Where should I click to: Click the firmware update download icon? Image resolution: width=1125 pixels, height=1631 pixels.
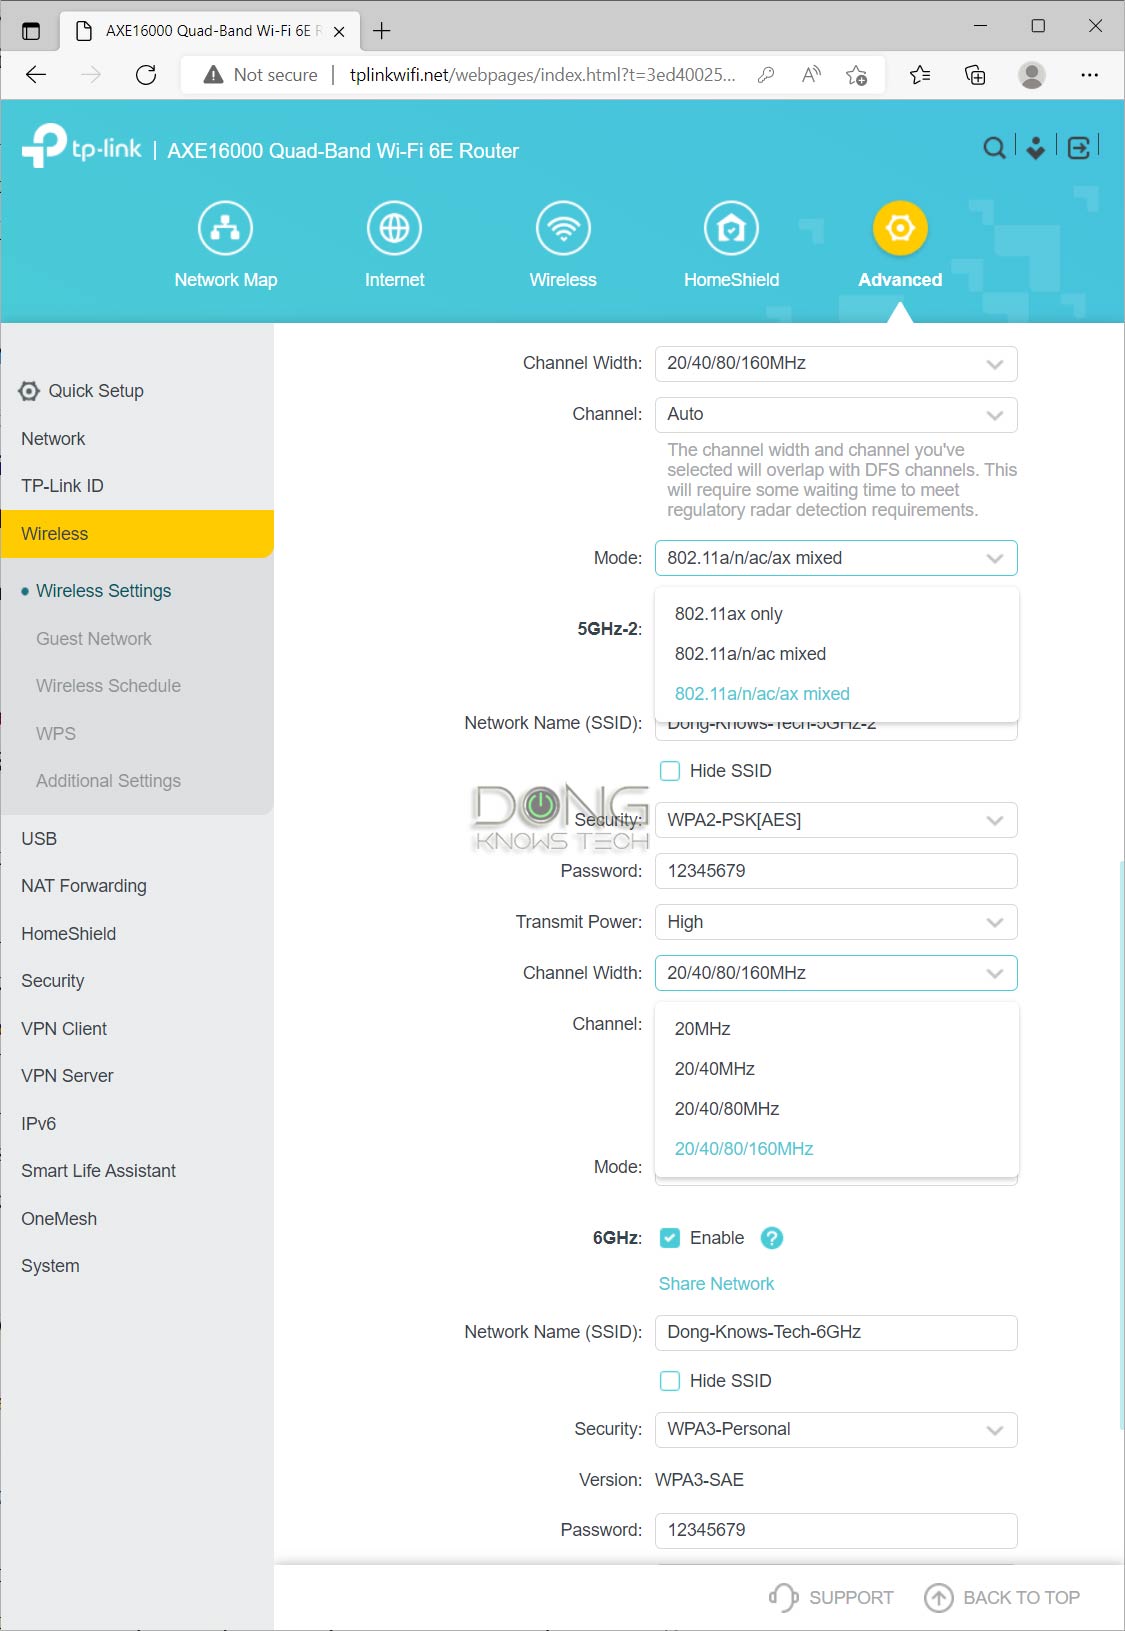click(x=1036, y=148)
